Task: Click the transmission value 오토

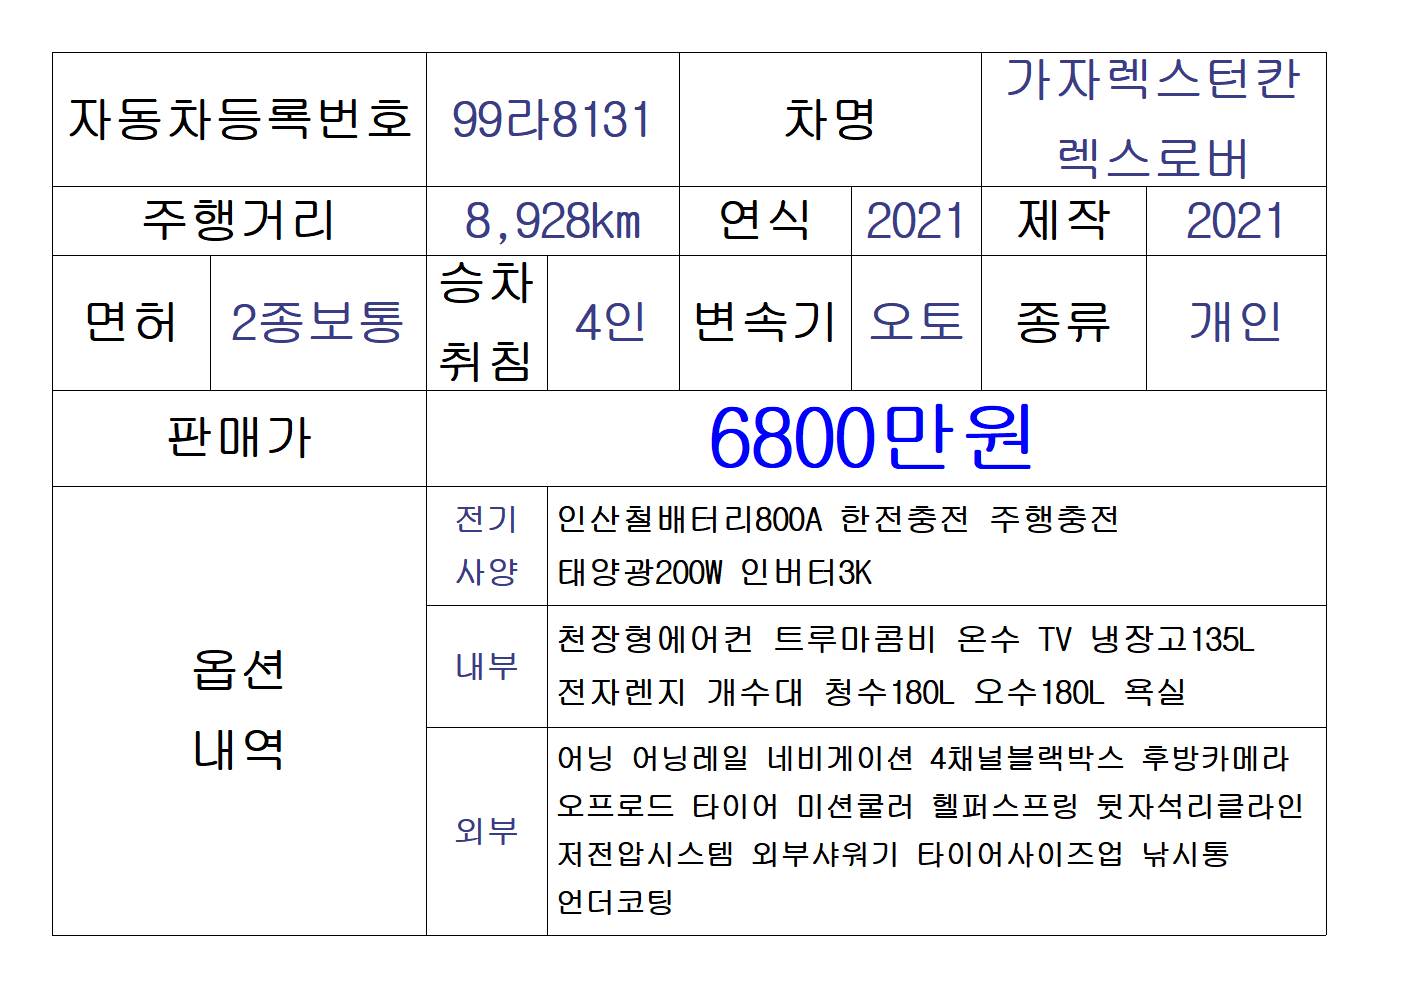Action: [915, 323]
